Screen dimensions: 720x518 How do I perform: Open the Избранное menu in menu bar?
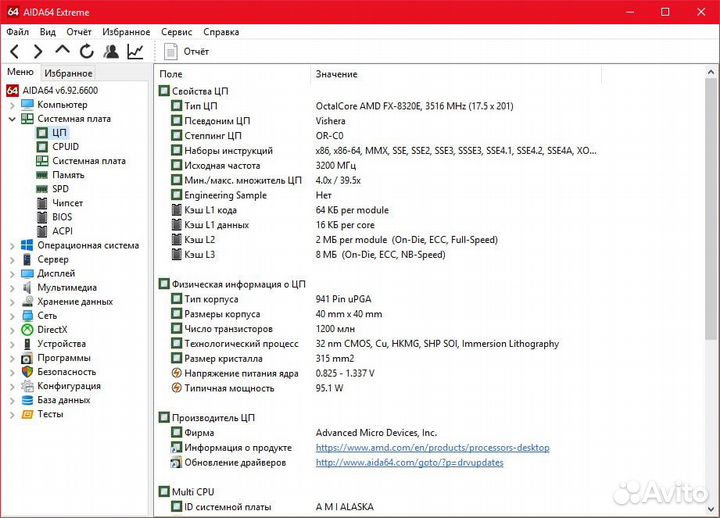pyautogui.click(x=126, y=32)
